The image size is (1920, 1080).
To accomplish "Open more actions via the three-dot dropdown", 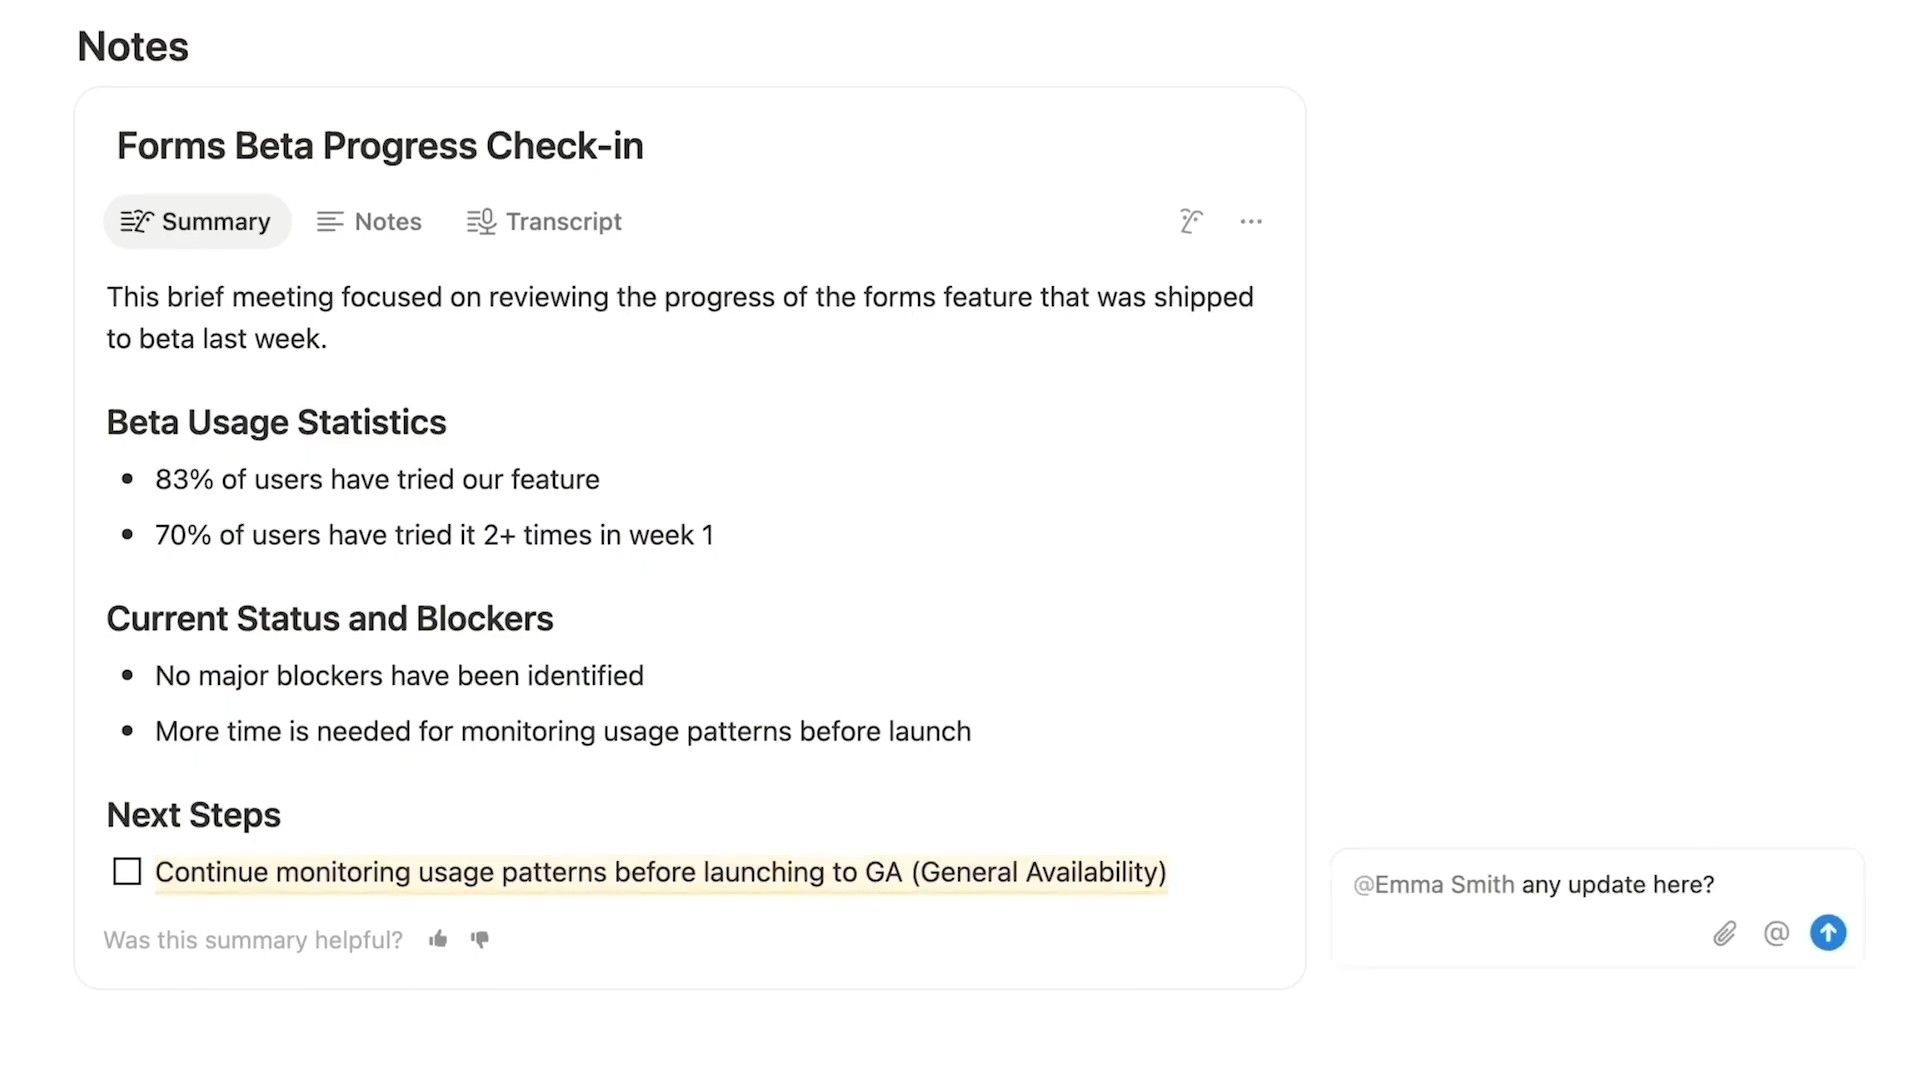I will tap(1251, 221).
